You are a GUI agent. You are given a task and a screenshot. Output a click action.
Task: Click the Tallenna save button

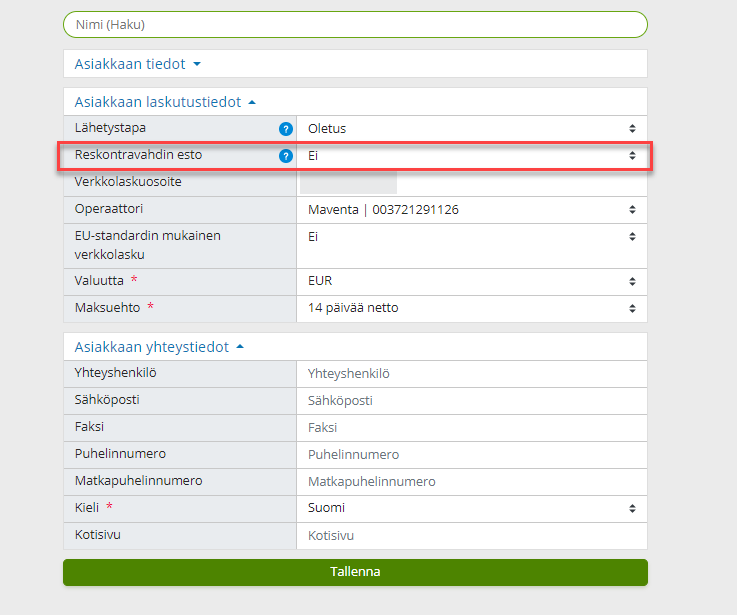(x=355, y=572)
